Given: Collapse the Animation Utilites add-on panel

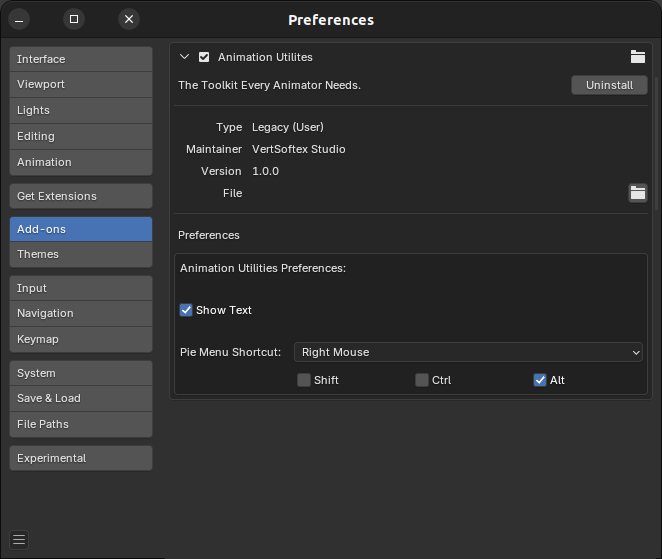Looking at the screenshot, I should (184, 57).
